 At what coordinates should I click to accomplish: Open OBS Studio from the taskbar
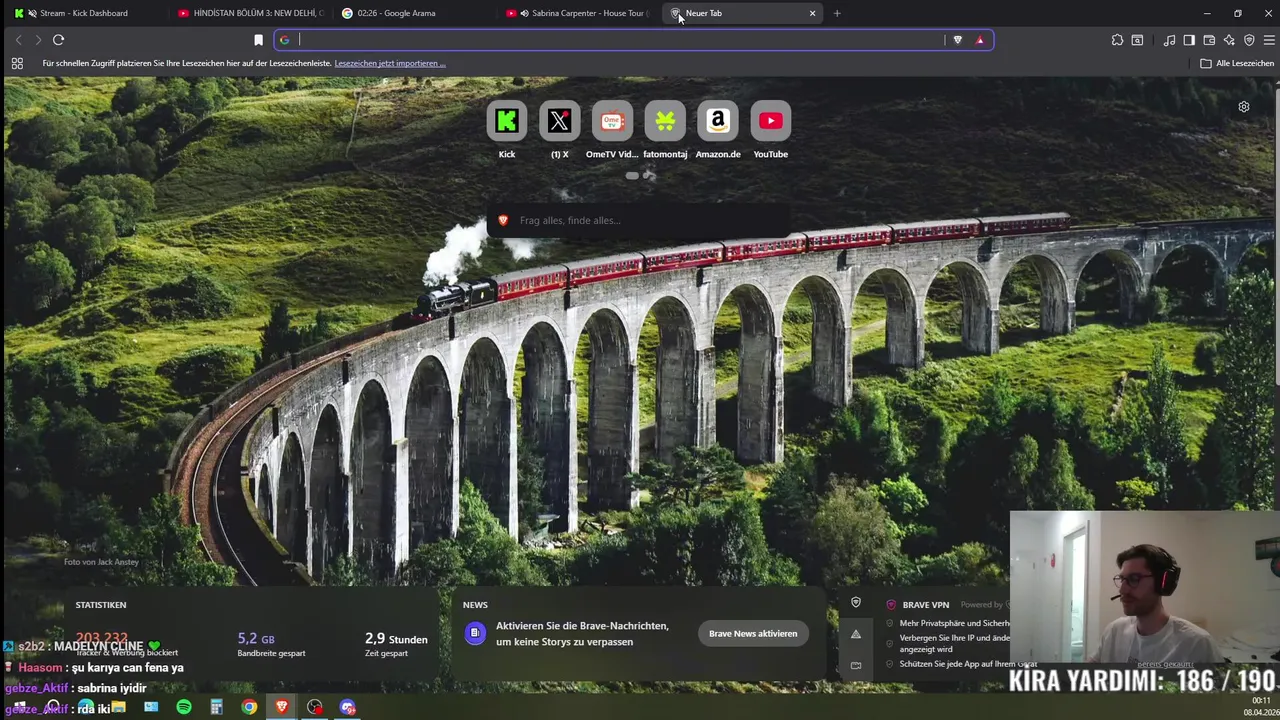[315, 707]
